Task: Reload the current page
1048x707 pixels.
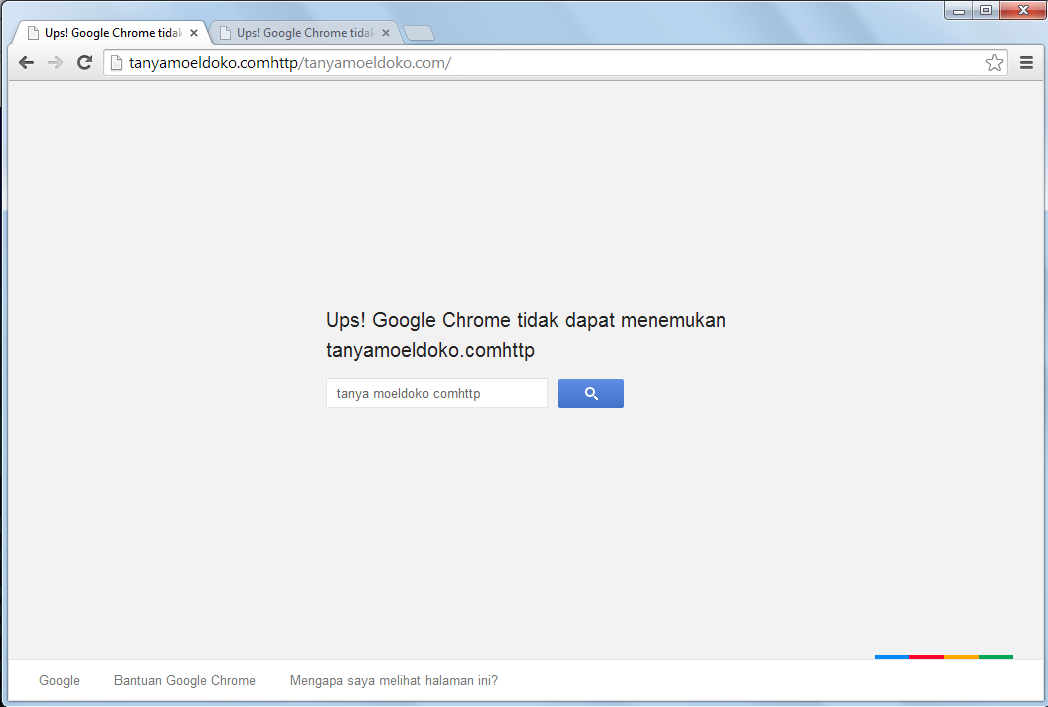Action: (x=84, y=63)
